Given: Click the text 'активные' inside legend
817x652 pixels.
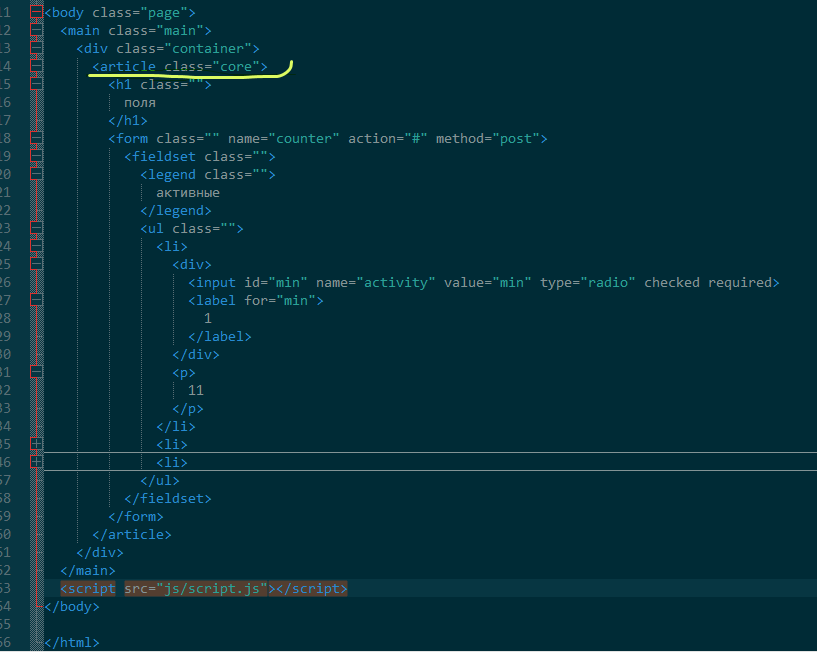Looking at the screenshot, I should (188, 193).
